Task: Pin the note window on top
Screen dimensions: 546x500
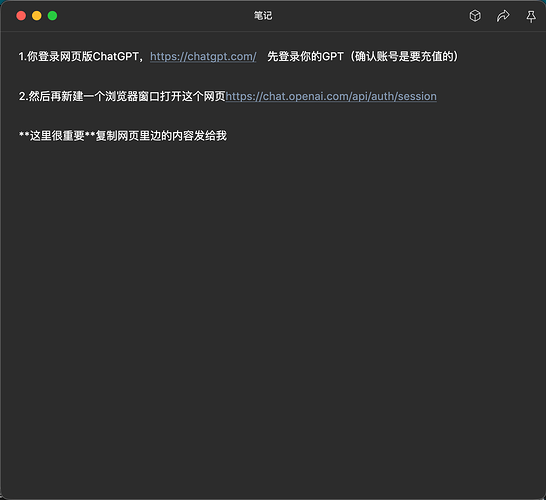Action: tap(531, 16)
